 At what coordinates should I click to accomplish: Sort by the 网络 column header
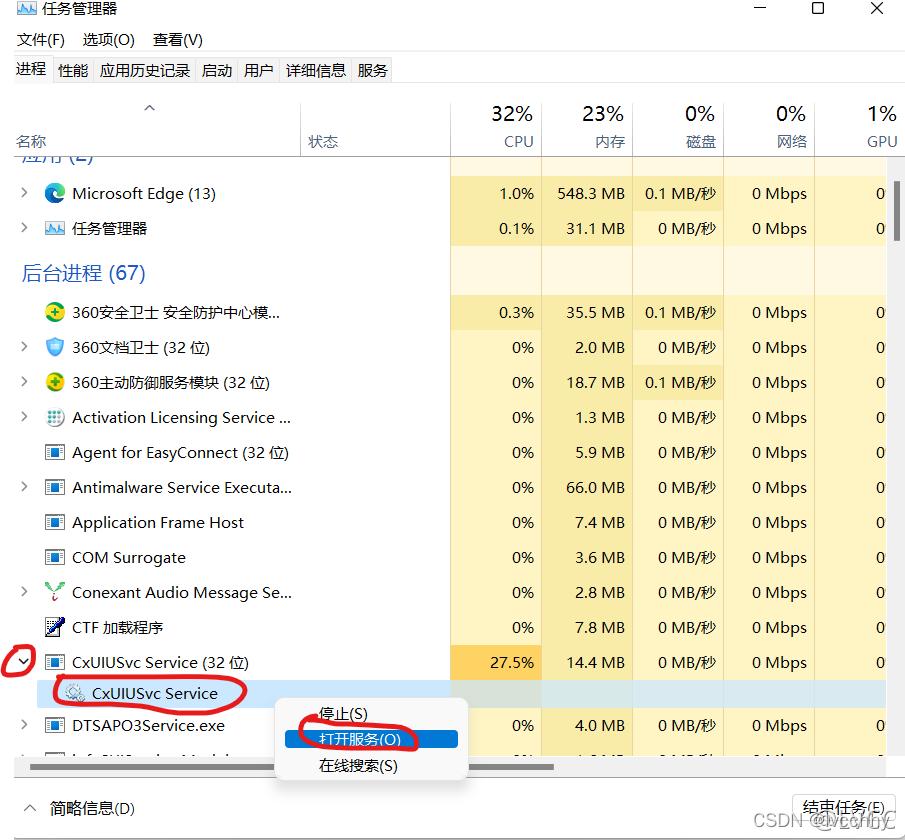pyautogui.click(x=769, y=128)
